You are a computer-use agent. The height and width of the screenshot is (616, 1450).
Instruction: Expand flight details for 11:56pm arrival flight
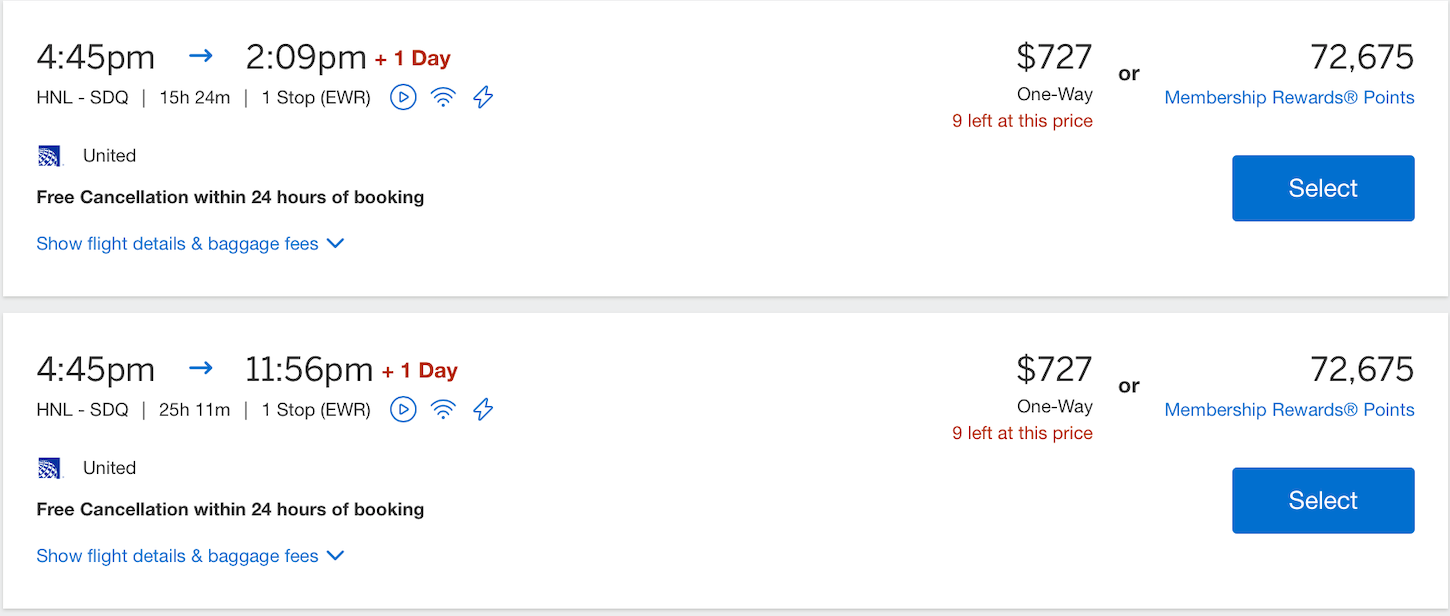[x=177, y=556]
